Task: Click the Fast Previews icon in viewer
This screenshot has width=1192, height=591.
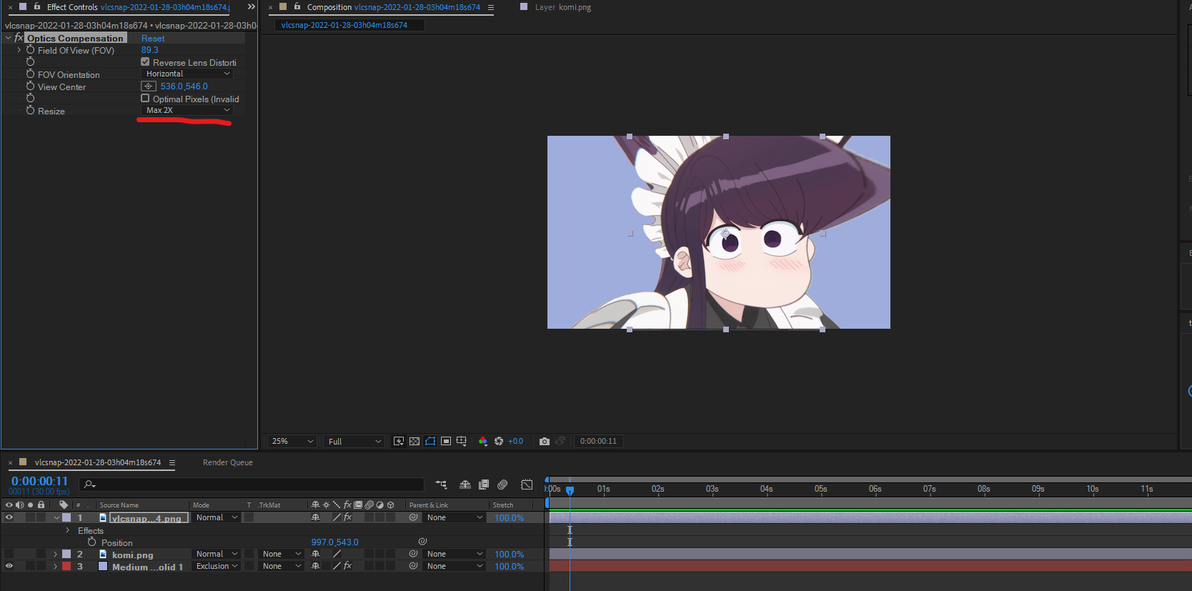Action: coord(398,441)
